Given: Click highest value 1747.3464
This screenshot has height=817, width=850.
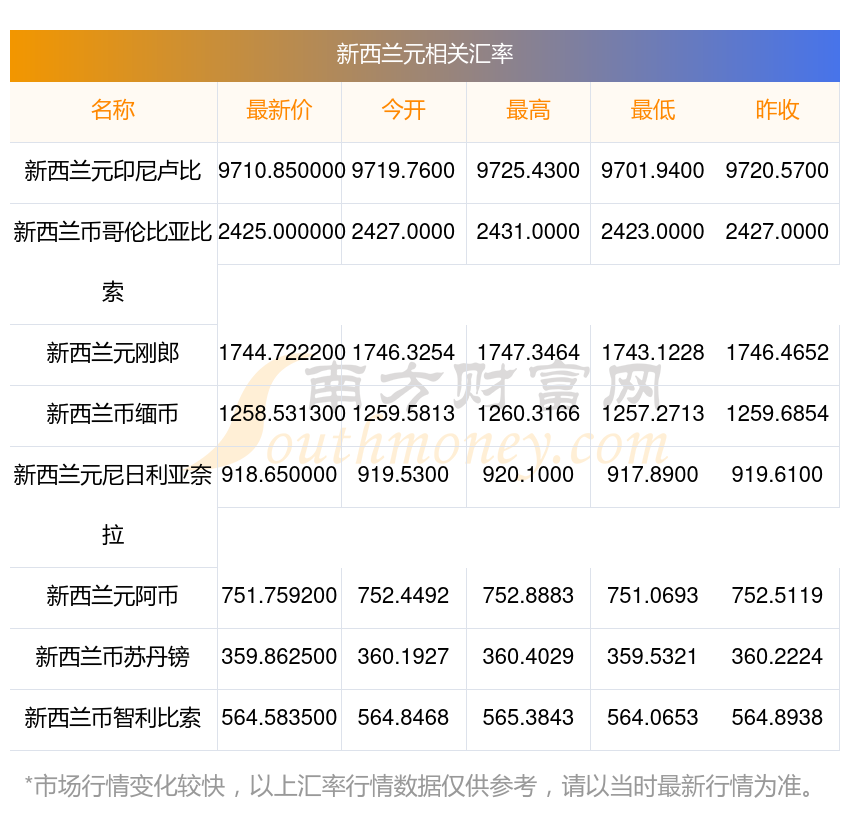Looking at the screenshot, I should pyautogui.click(x=528, y=353).
